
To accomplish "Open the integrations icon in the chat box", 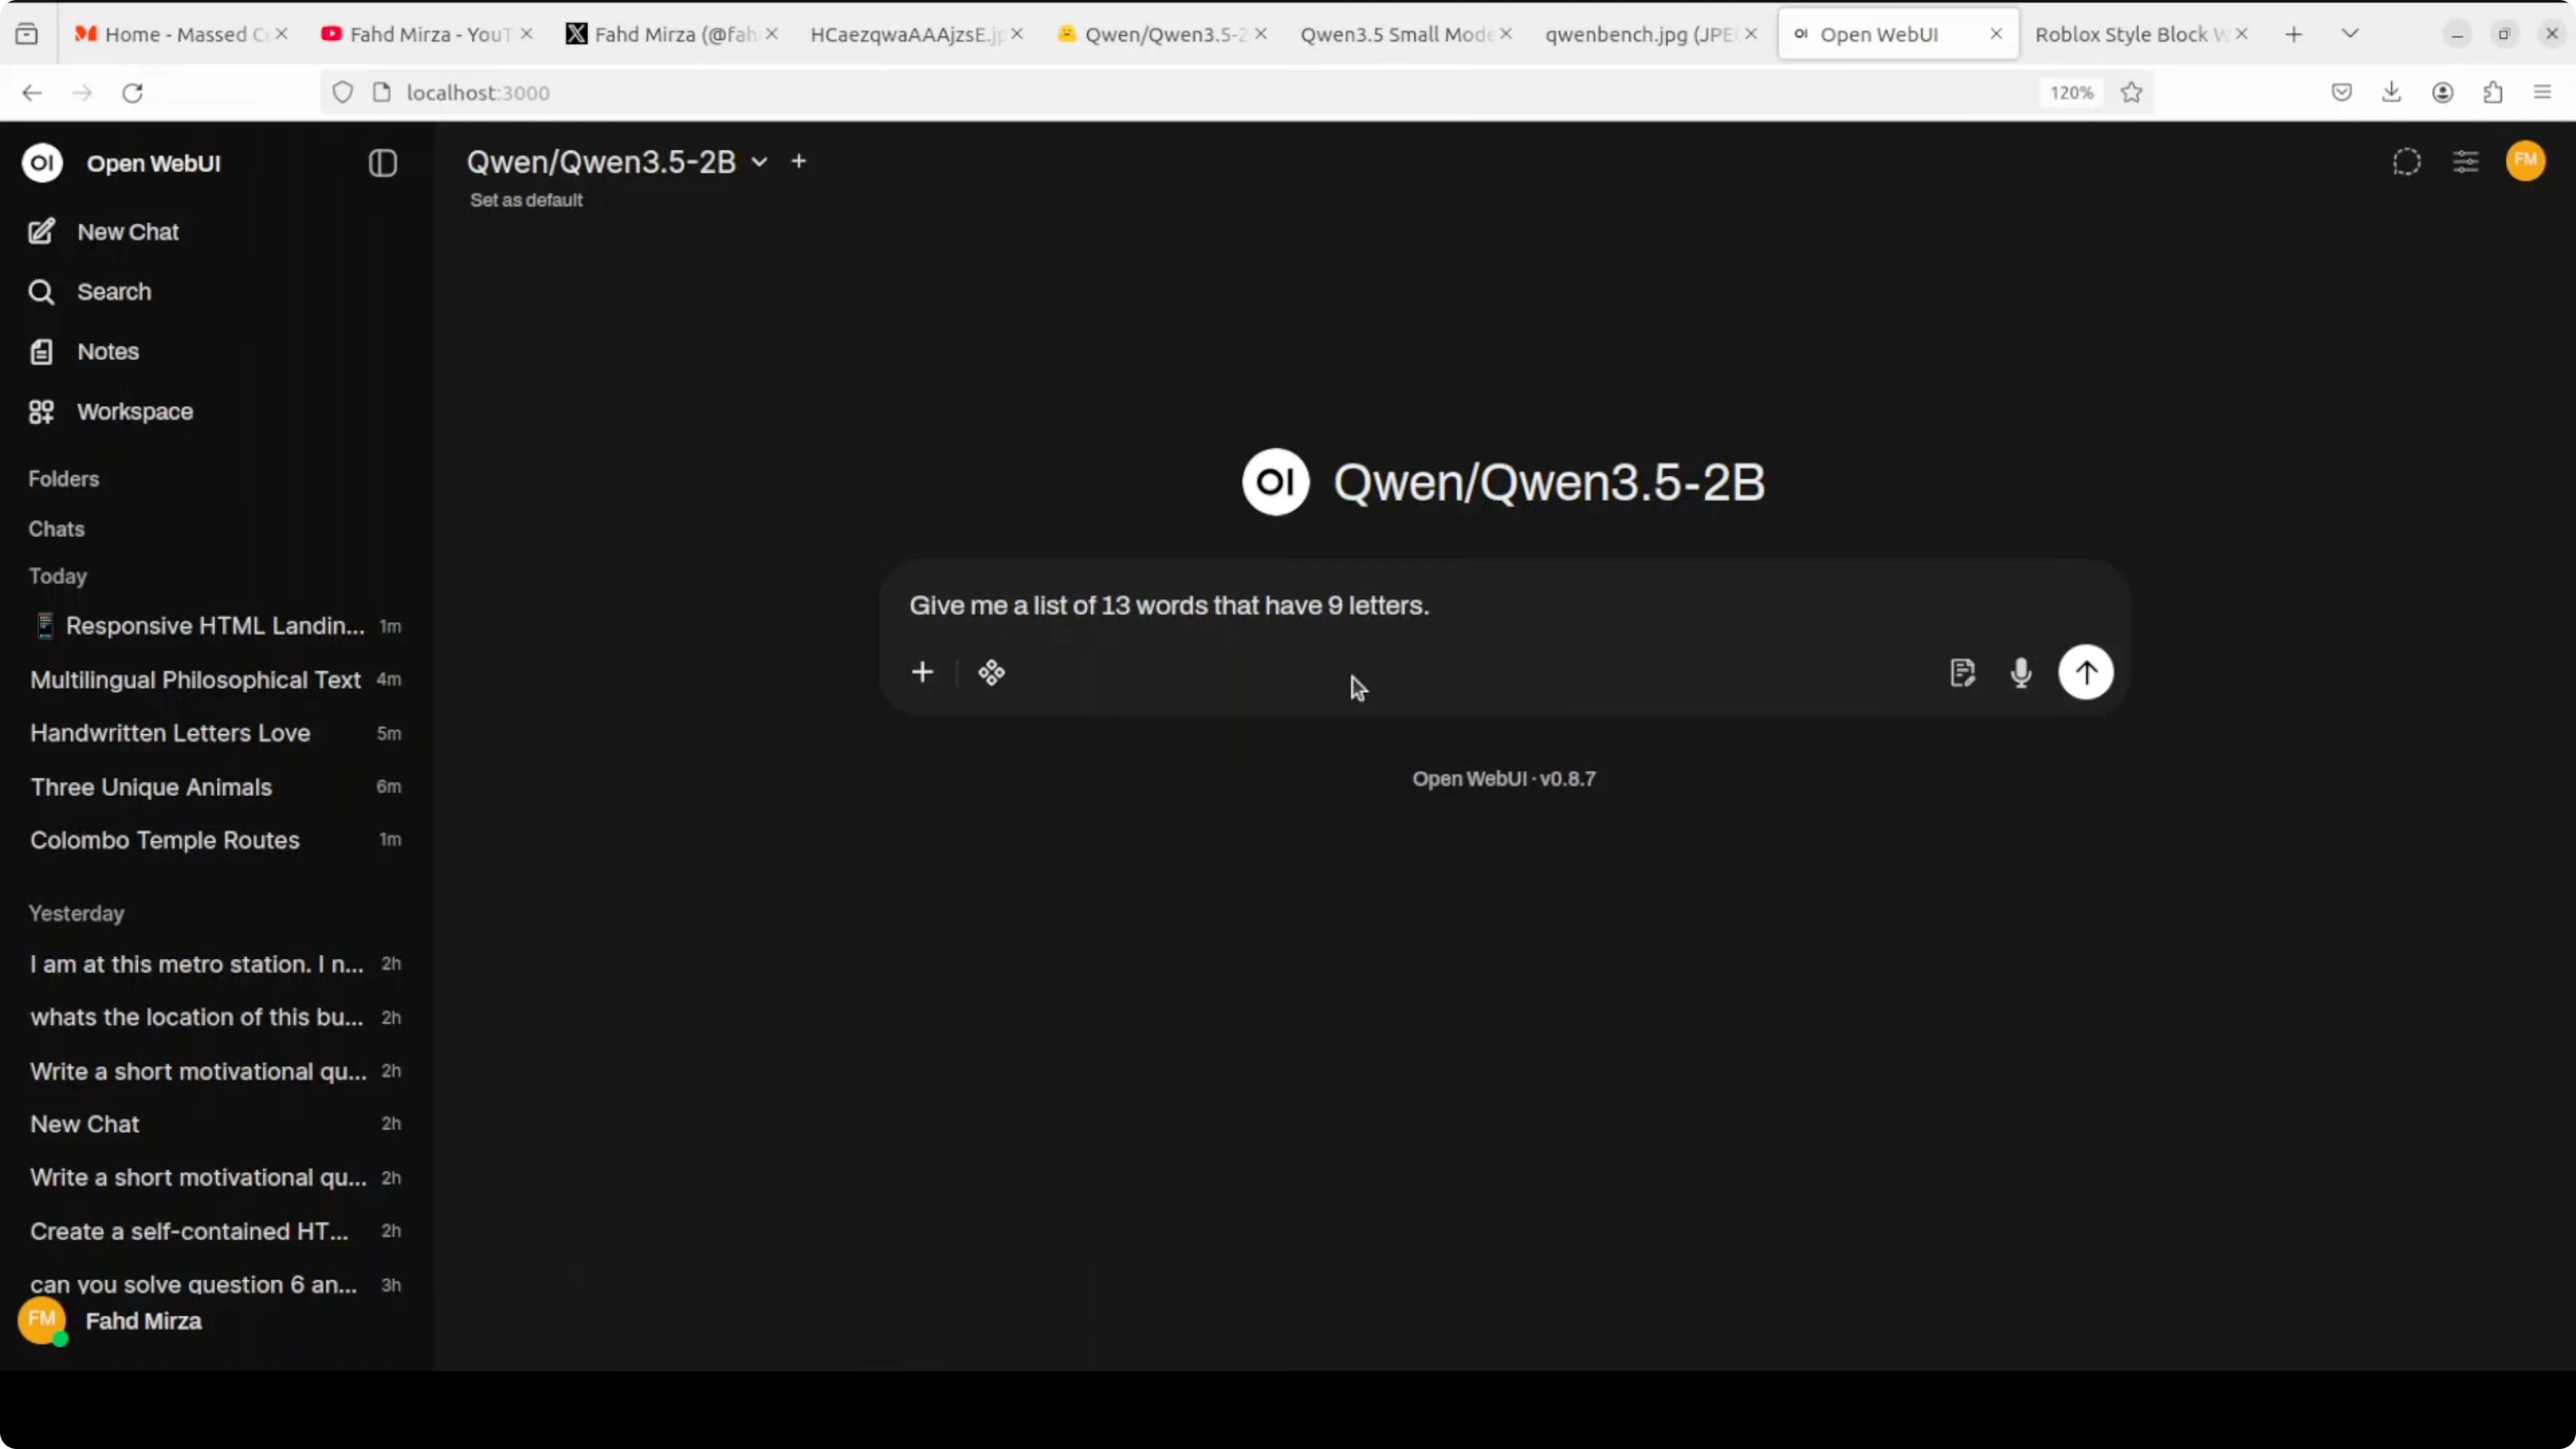I will pos(991,672).
